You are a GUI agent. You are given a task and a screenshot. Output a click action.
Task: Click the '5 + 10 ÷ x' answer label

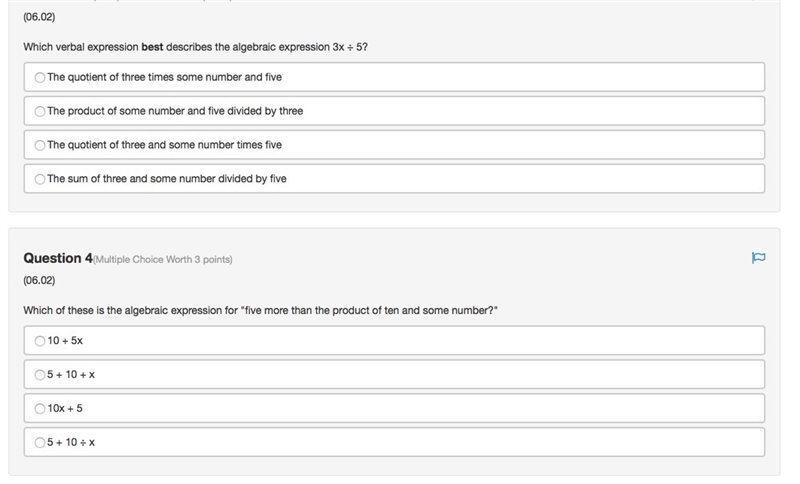click(71, 442)
